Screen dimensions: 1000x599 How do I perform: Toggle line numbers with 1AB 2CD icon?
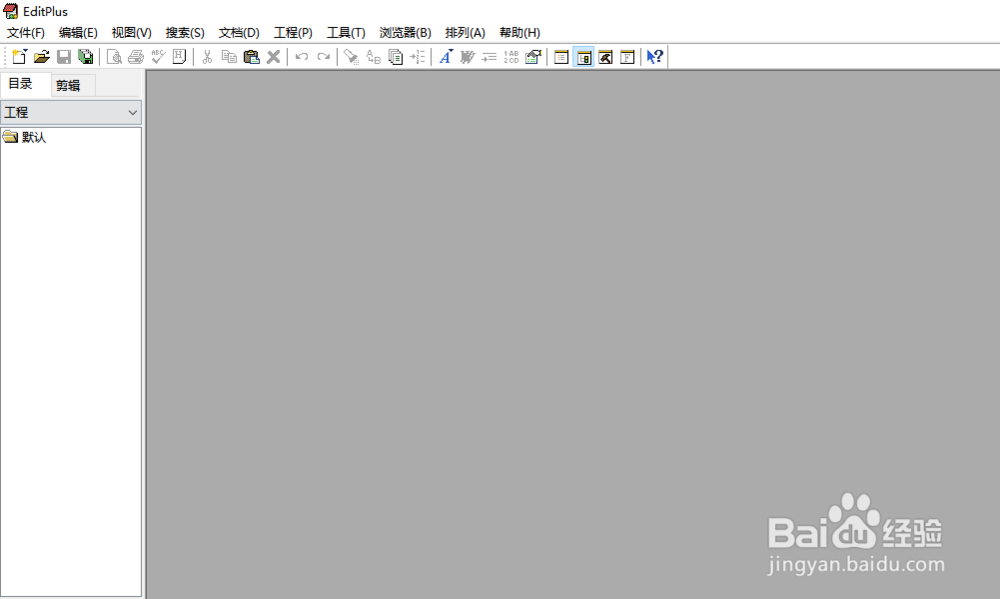[511, 57]
